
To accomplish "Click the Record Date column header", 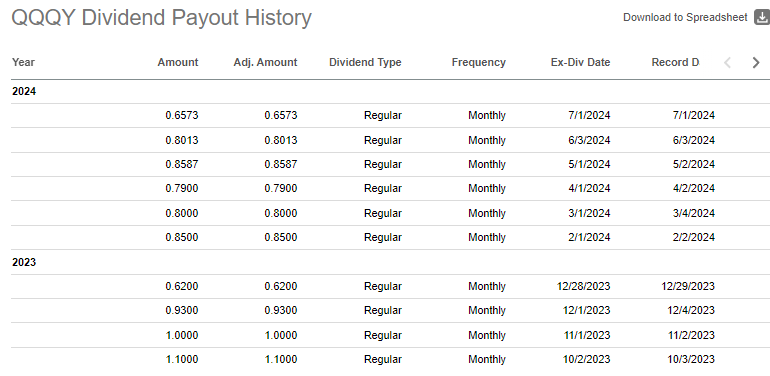I will point(675,62).
